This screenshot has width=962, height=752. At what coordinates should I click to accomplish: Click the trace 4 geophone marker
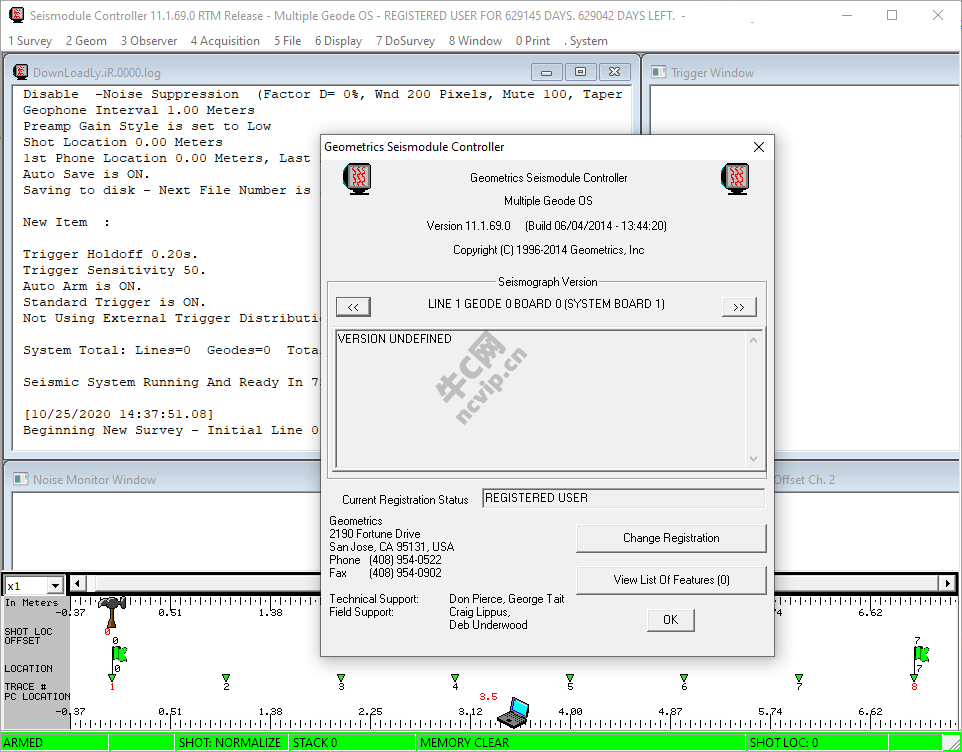point(455,678)
